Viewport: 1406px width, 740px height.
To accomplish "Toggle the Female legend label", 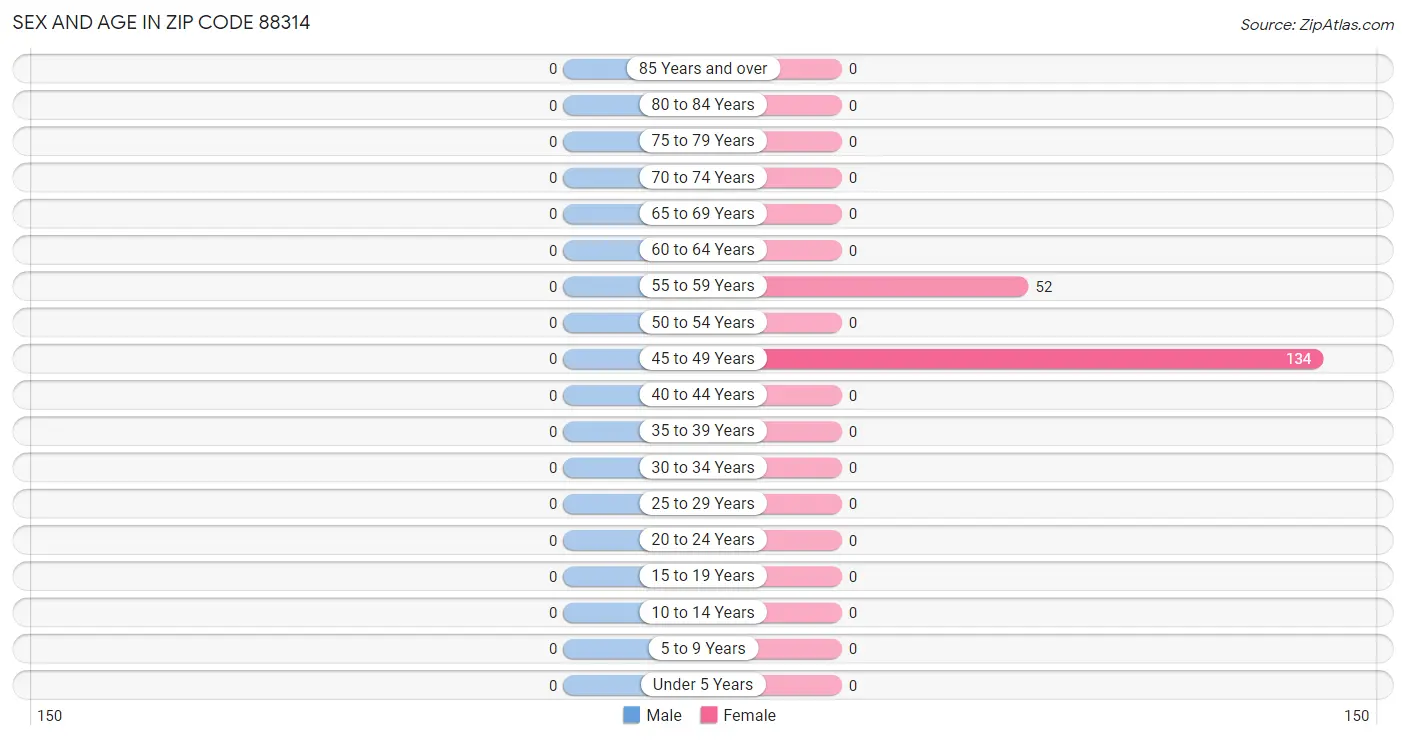I will 750,715.
